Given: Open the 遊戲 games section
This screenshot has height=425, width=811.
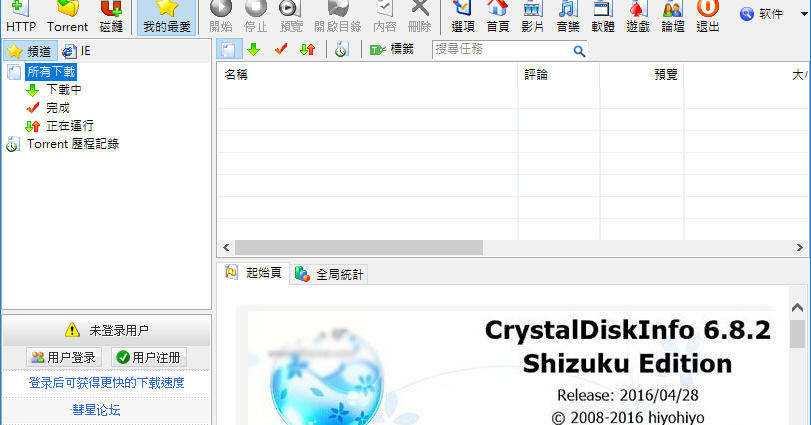Looking at the screenshot, I should 638,17.
